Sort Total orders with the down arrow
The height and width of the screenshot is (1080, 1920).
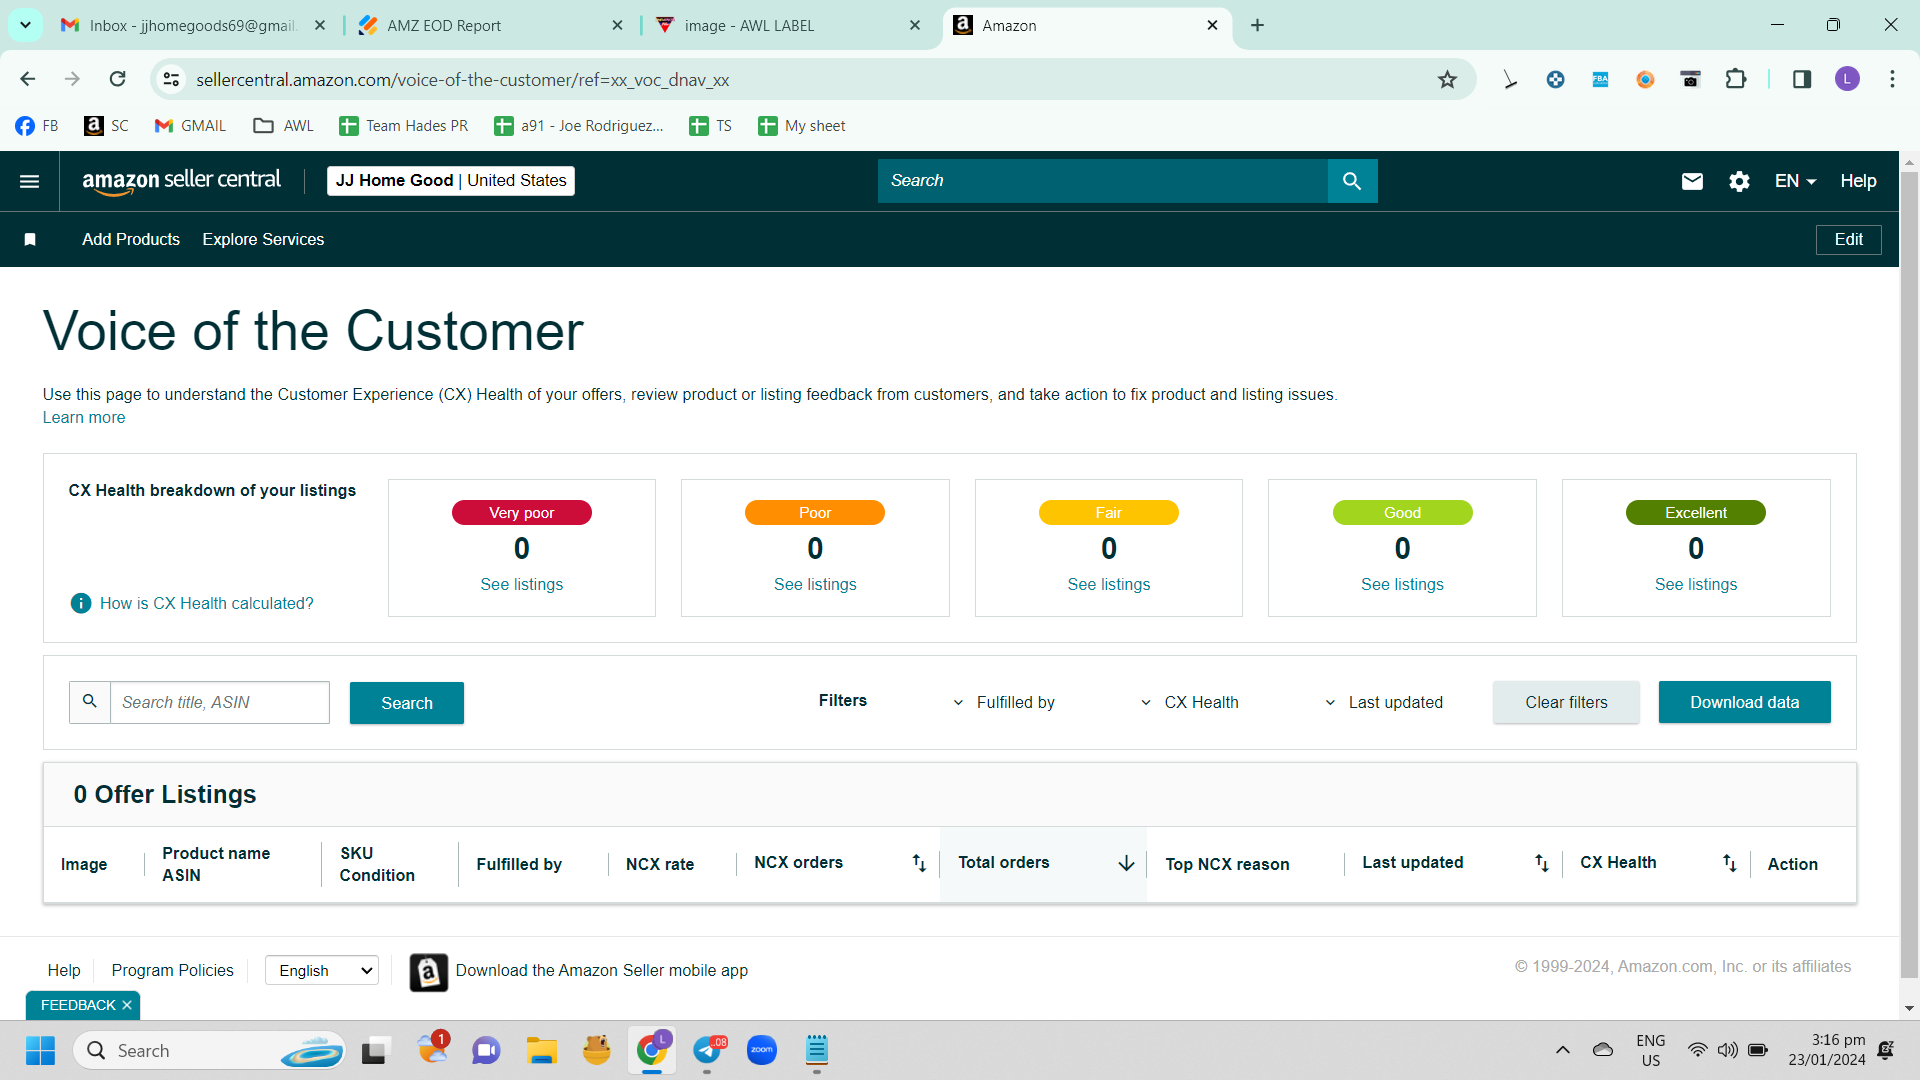1126,863
